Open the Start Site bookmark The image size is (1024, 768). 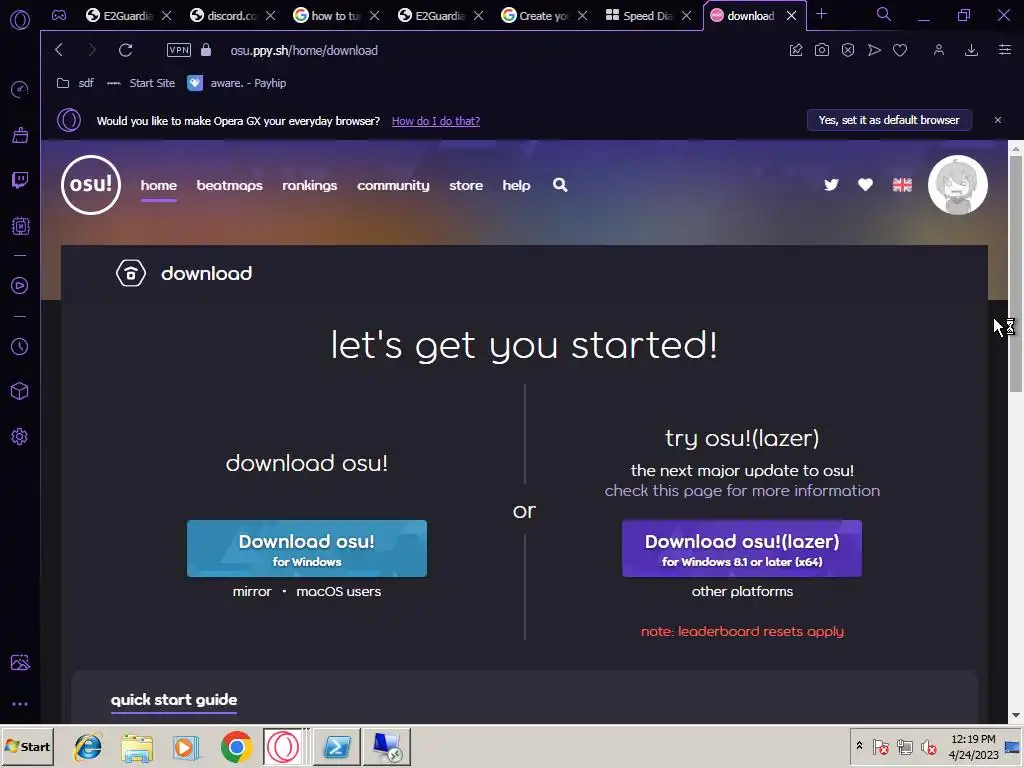click(141, 83)
